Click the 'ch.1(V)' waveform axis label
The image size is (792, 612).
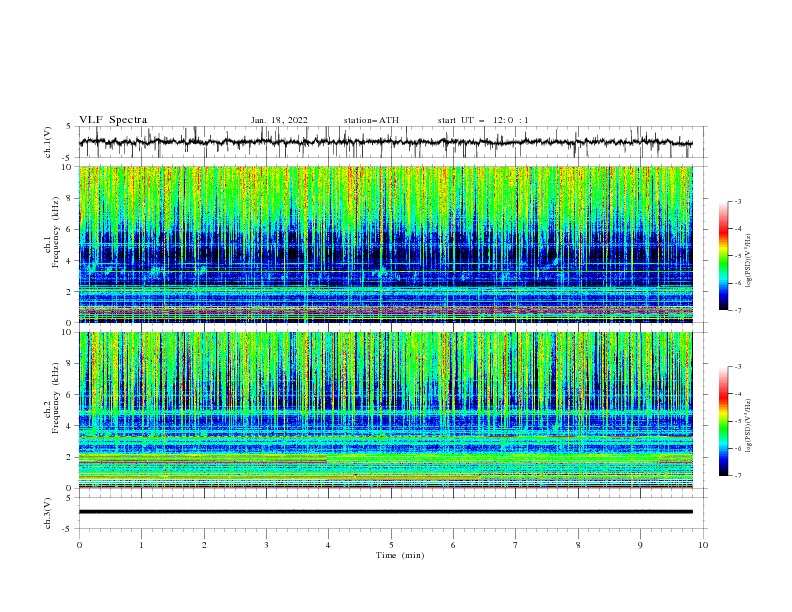tap(48, 142)
